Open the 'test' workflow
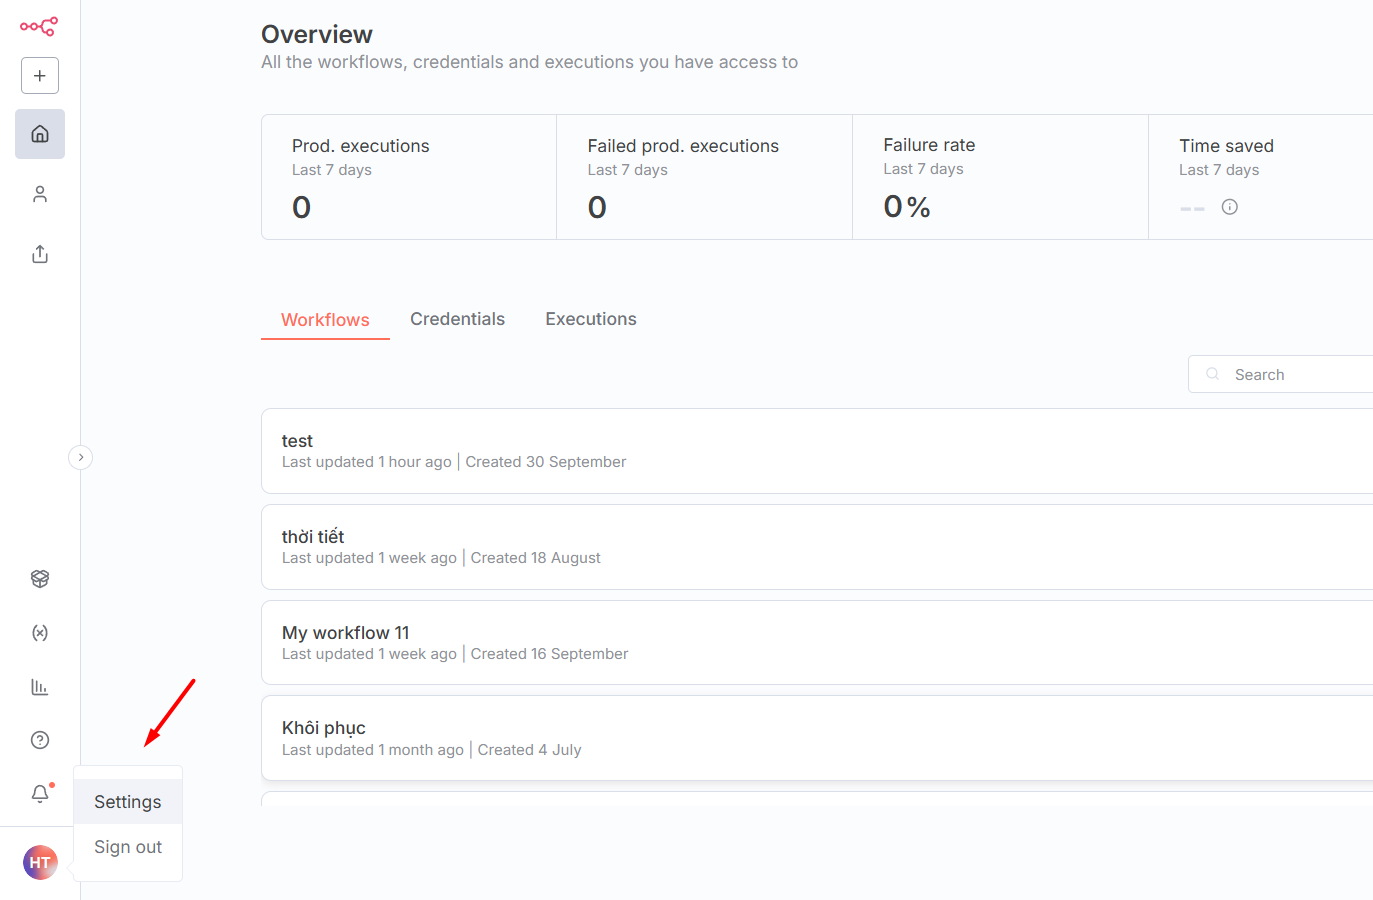Screen dimensions: 1373x900 (817, 451)
